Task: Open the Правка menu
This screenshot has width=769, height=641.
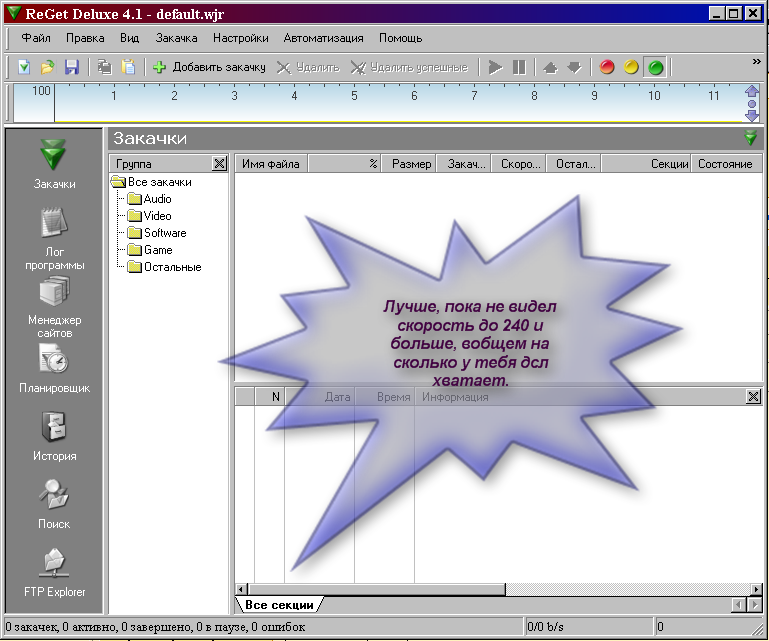Action: coord(85,38)
